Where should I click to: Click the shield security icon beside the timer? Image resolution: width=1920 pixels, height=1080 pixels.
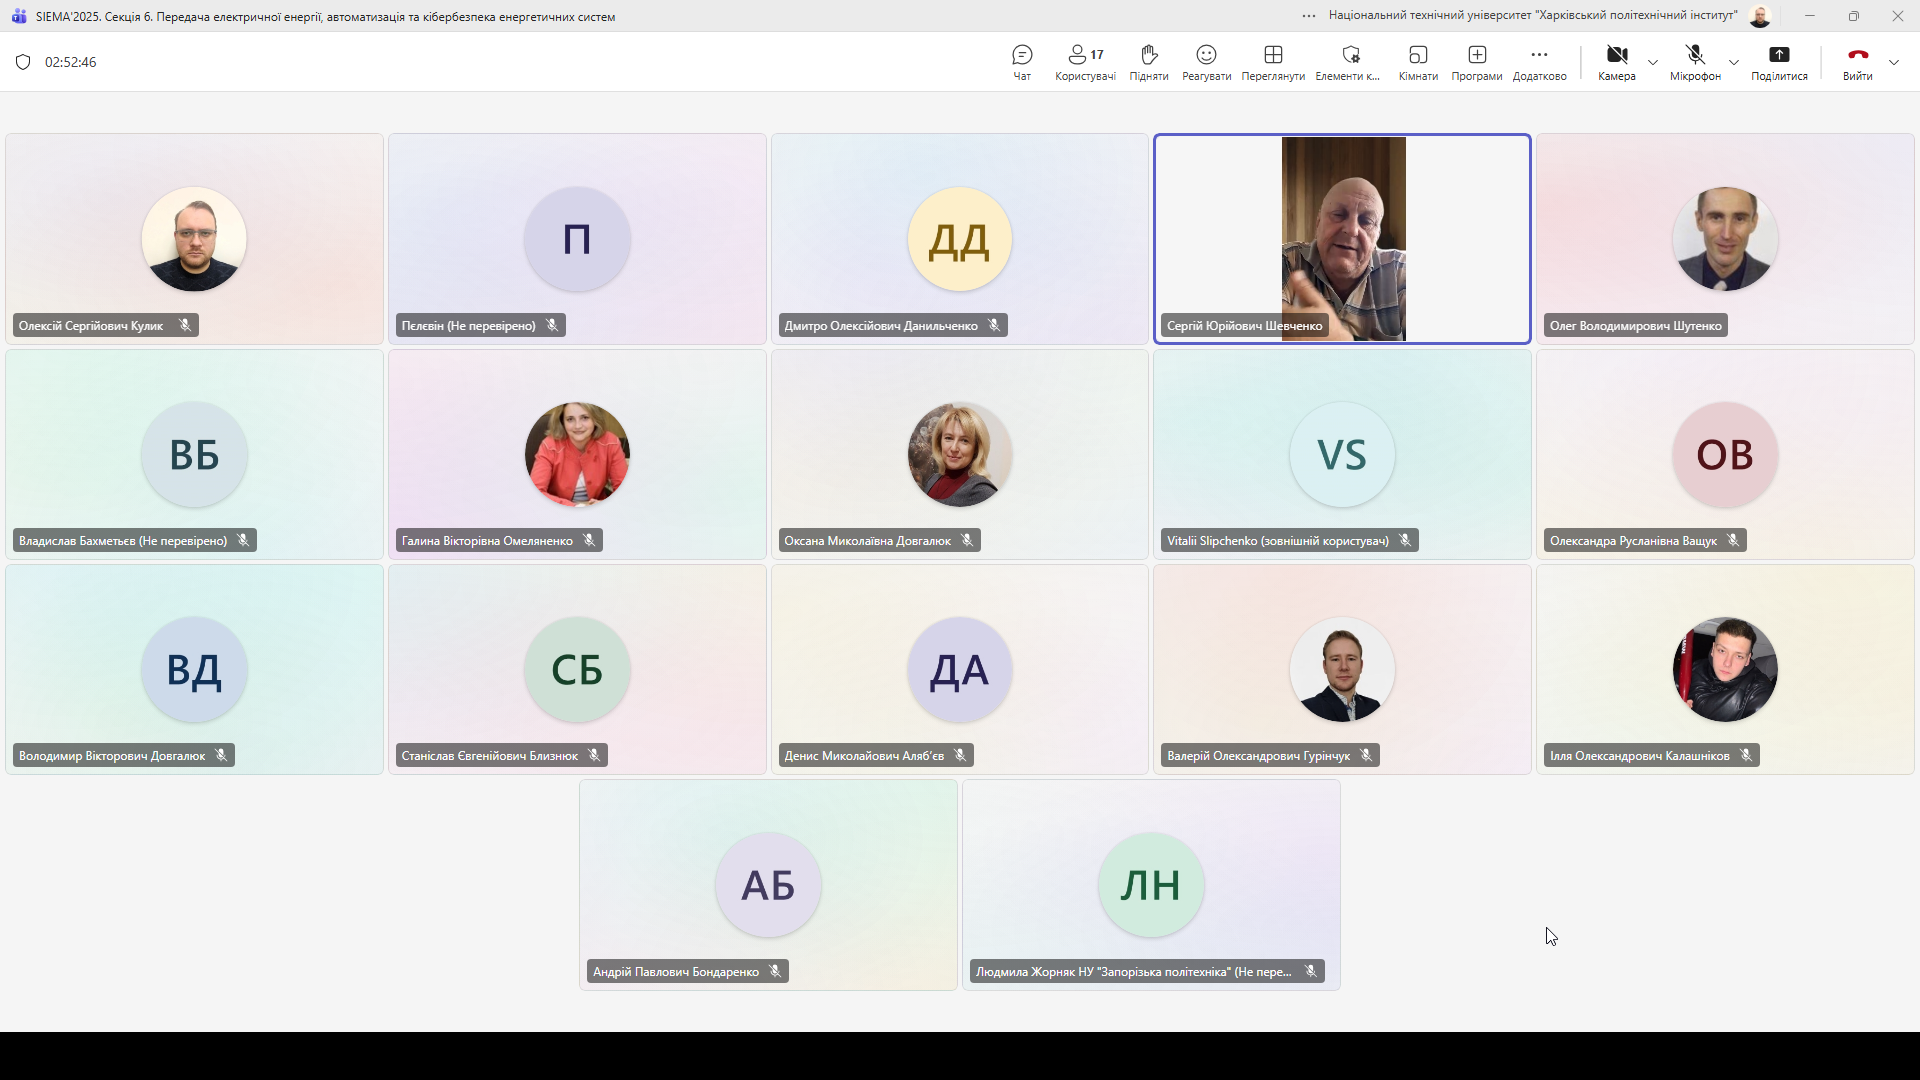pos(23,62)
